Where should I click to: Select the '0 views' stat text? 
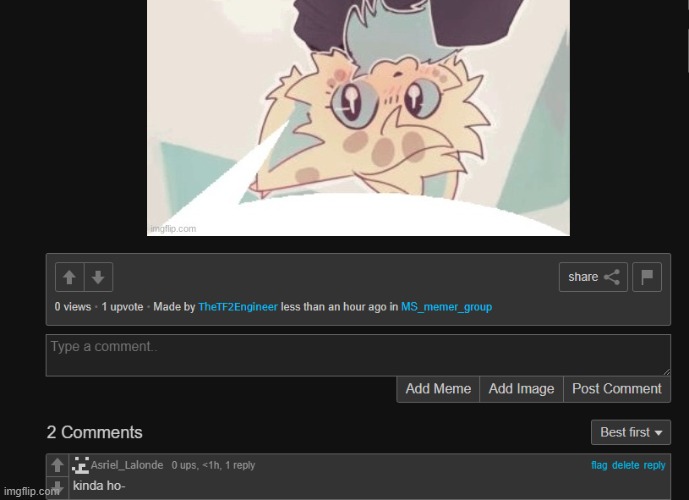(x=73, y=307)
